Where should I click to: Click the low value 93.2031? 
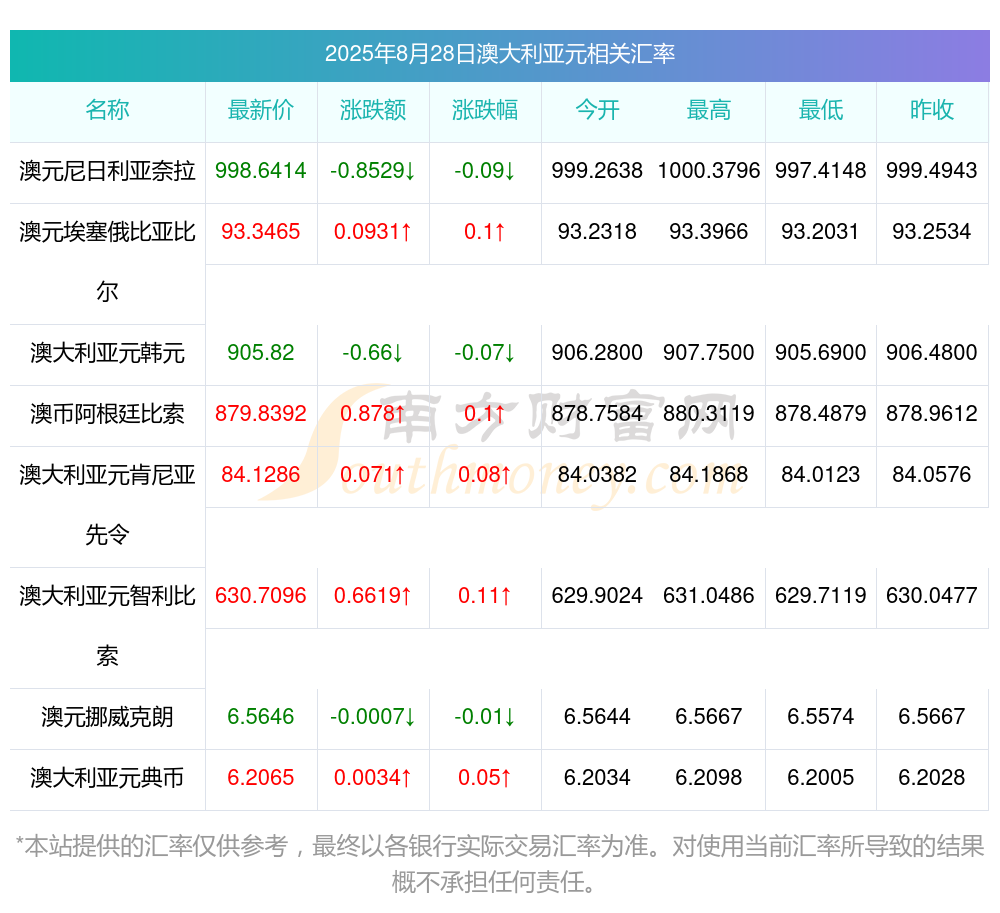pyautogui.click(x=821, y=231)
